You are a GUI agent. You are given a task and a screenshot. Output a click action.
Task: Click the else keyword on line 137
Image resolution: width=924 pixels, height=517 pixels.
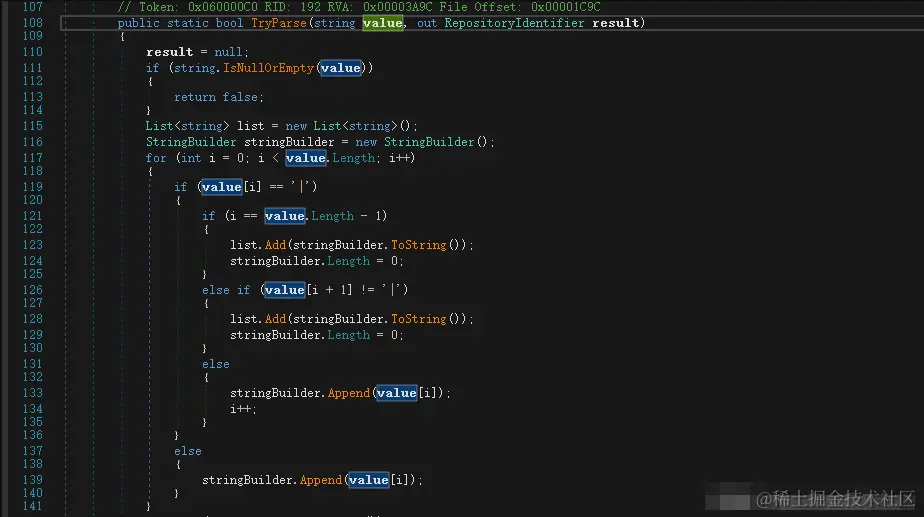187,451
